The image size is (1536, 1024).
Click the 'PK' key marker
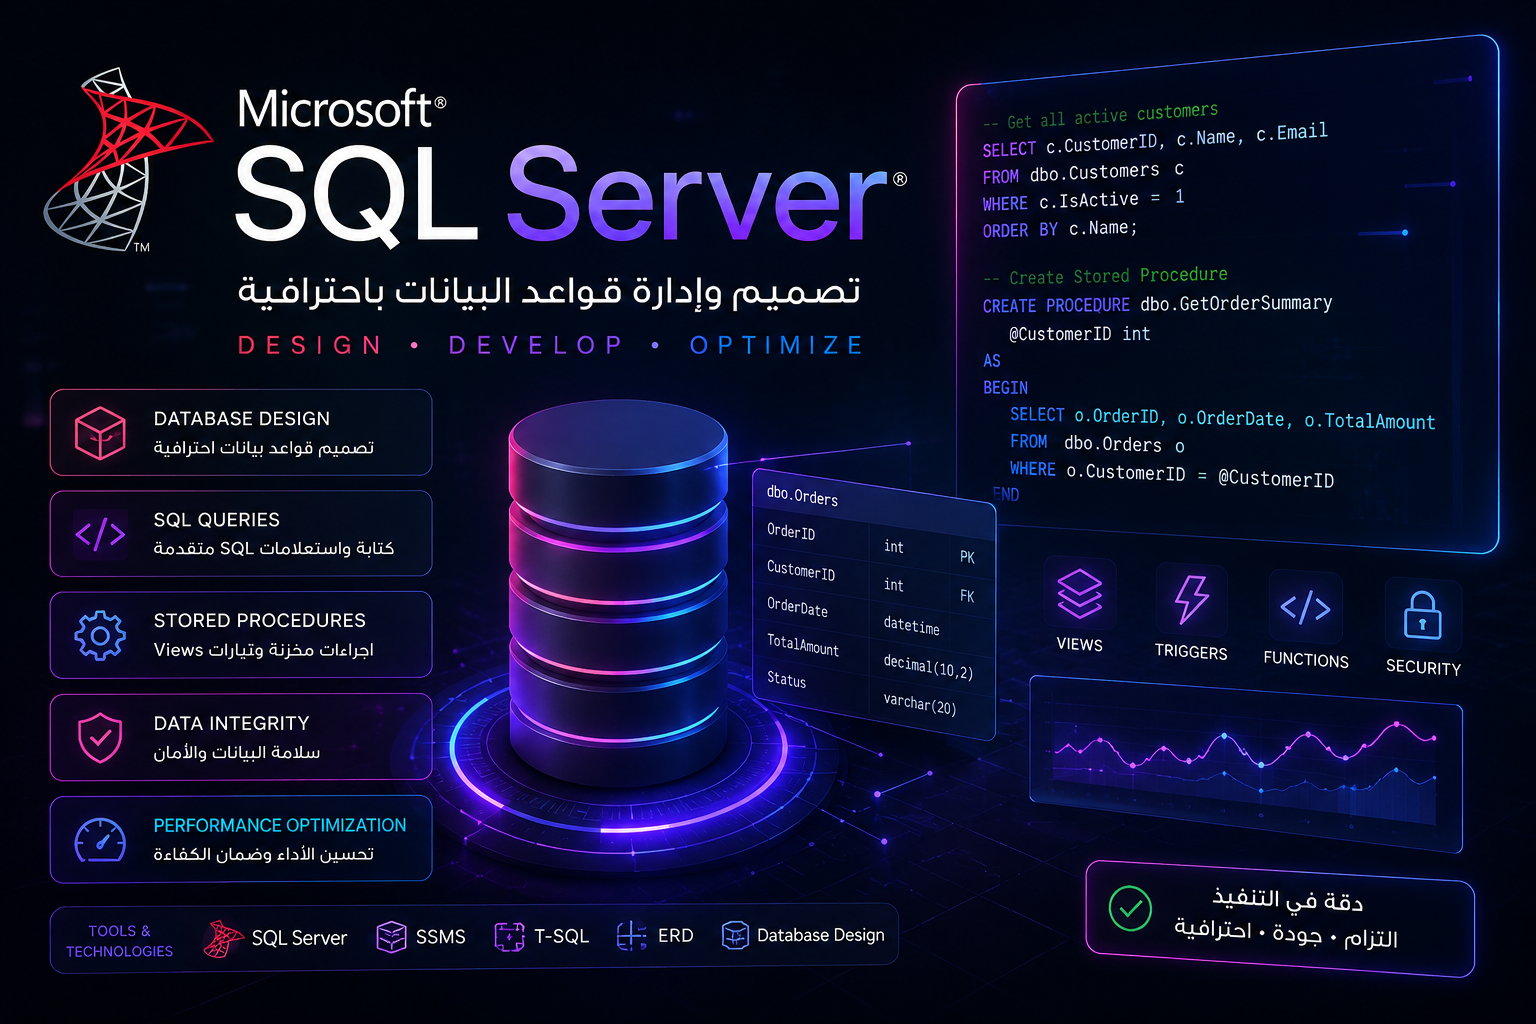[x=967, y=557]
